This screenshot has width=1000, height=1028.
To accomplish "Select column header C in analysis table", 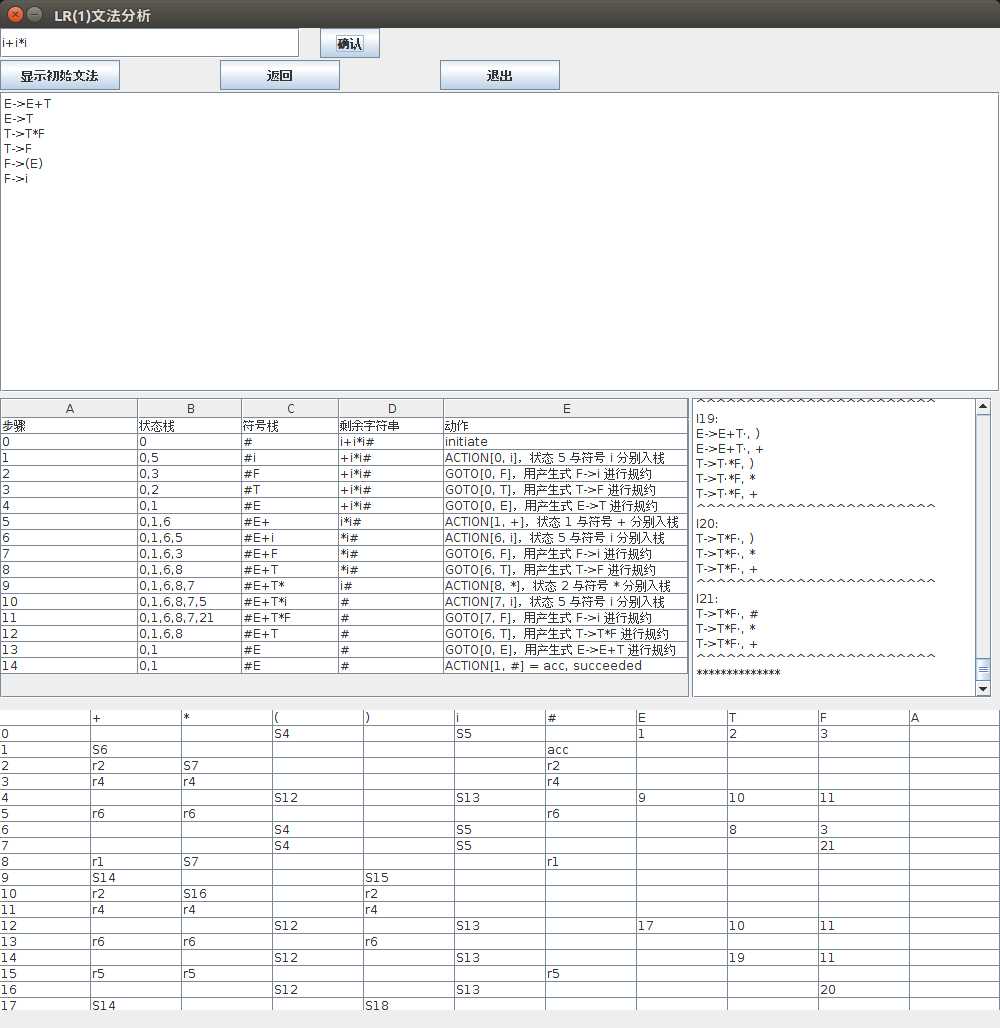I will 290,408.
